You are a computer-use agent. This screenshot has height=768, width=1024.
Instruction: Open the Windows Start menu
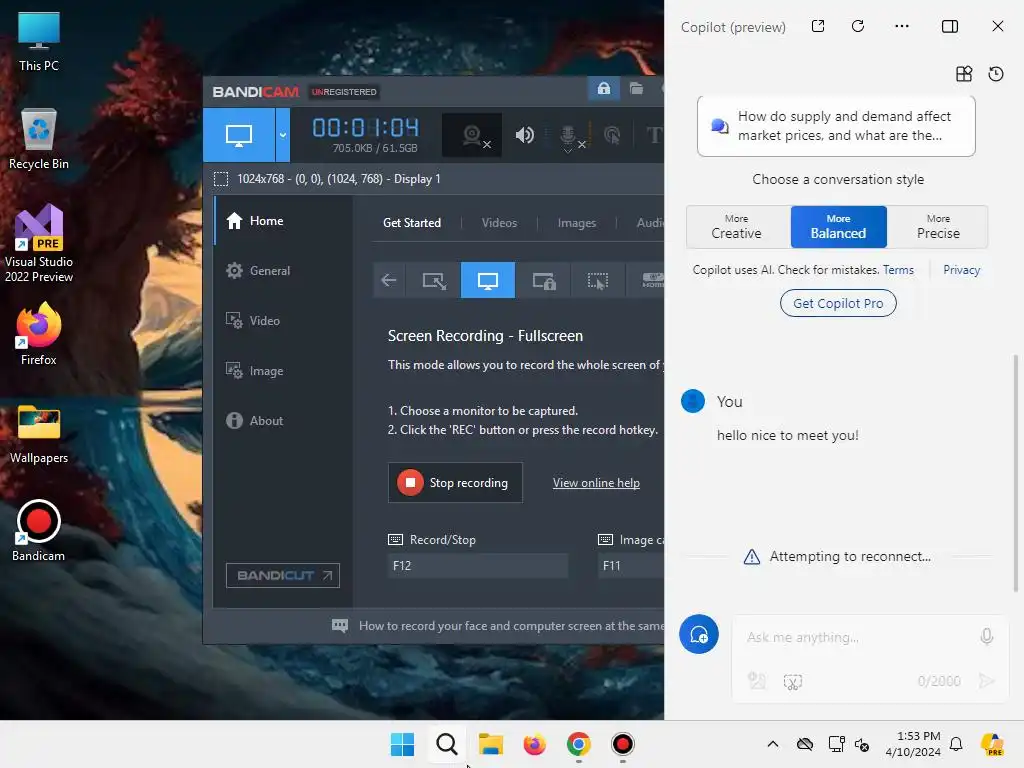pyautogui.click(x=402, y=744)
